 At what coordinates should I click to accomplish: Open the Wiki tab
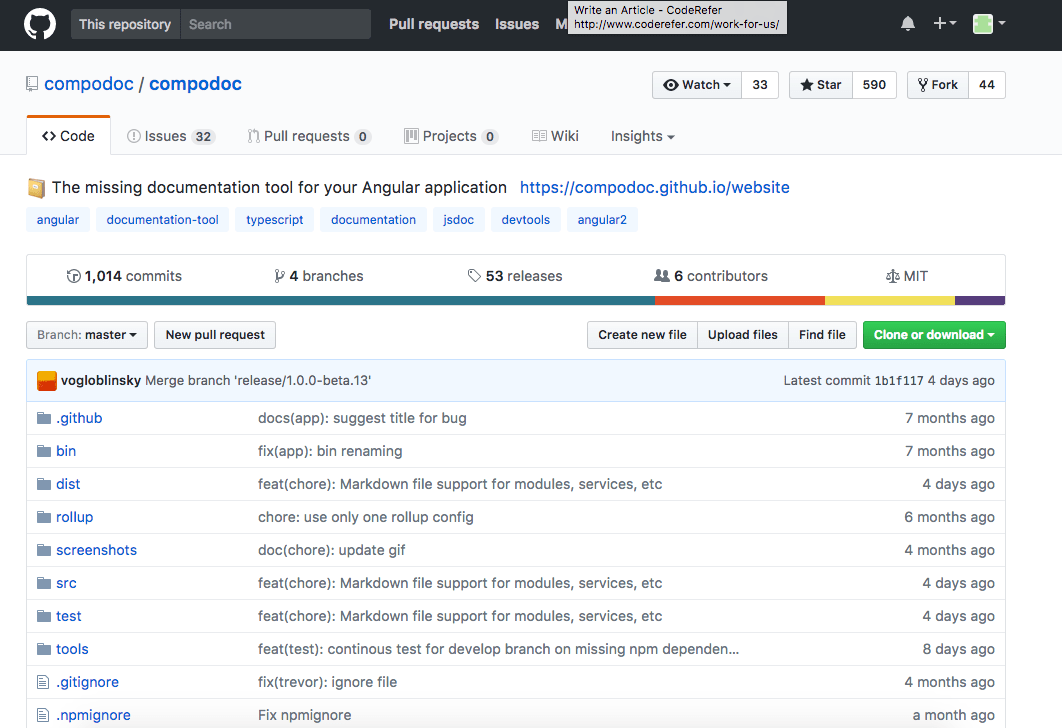click(x=555, y=136)
